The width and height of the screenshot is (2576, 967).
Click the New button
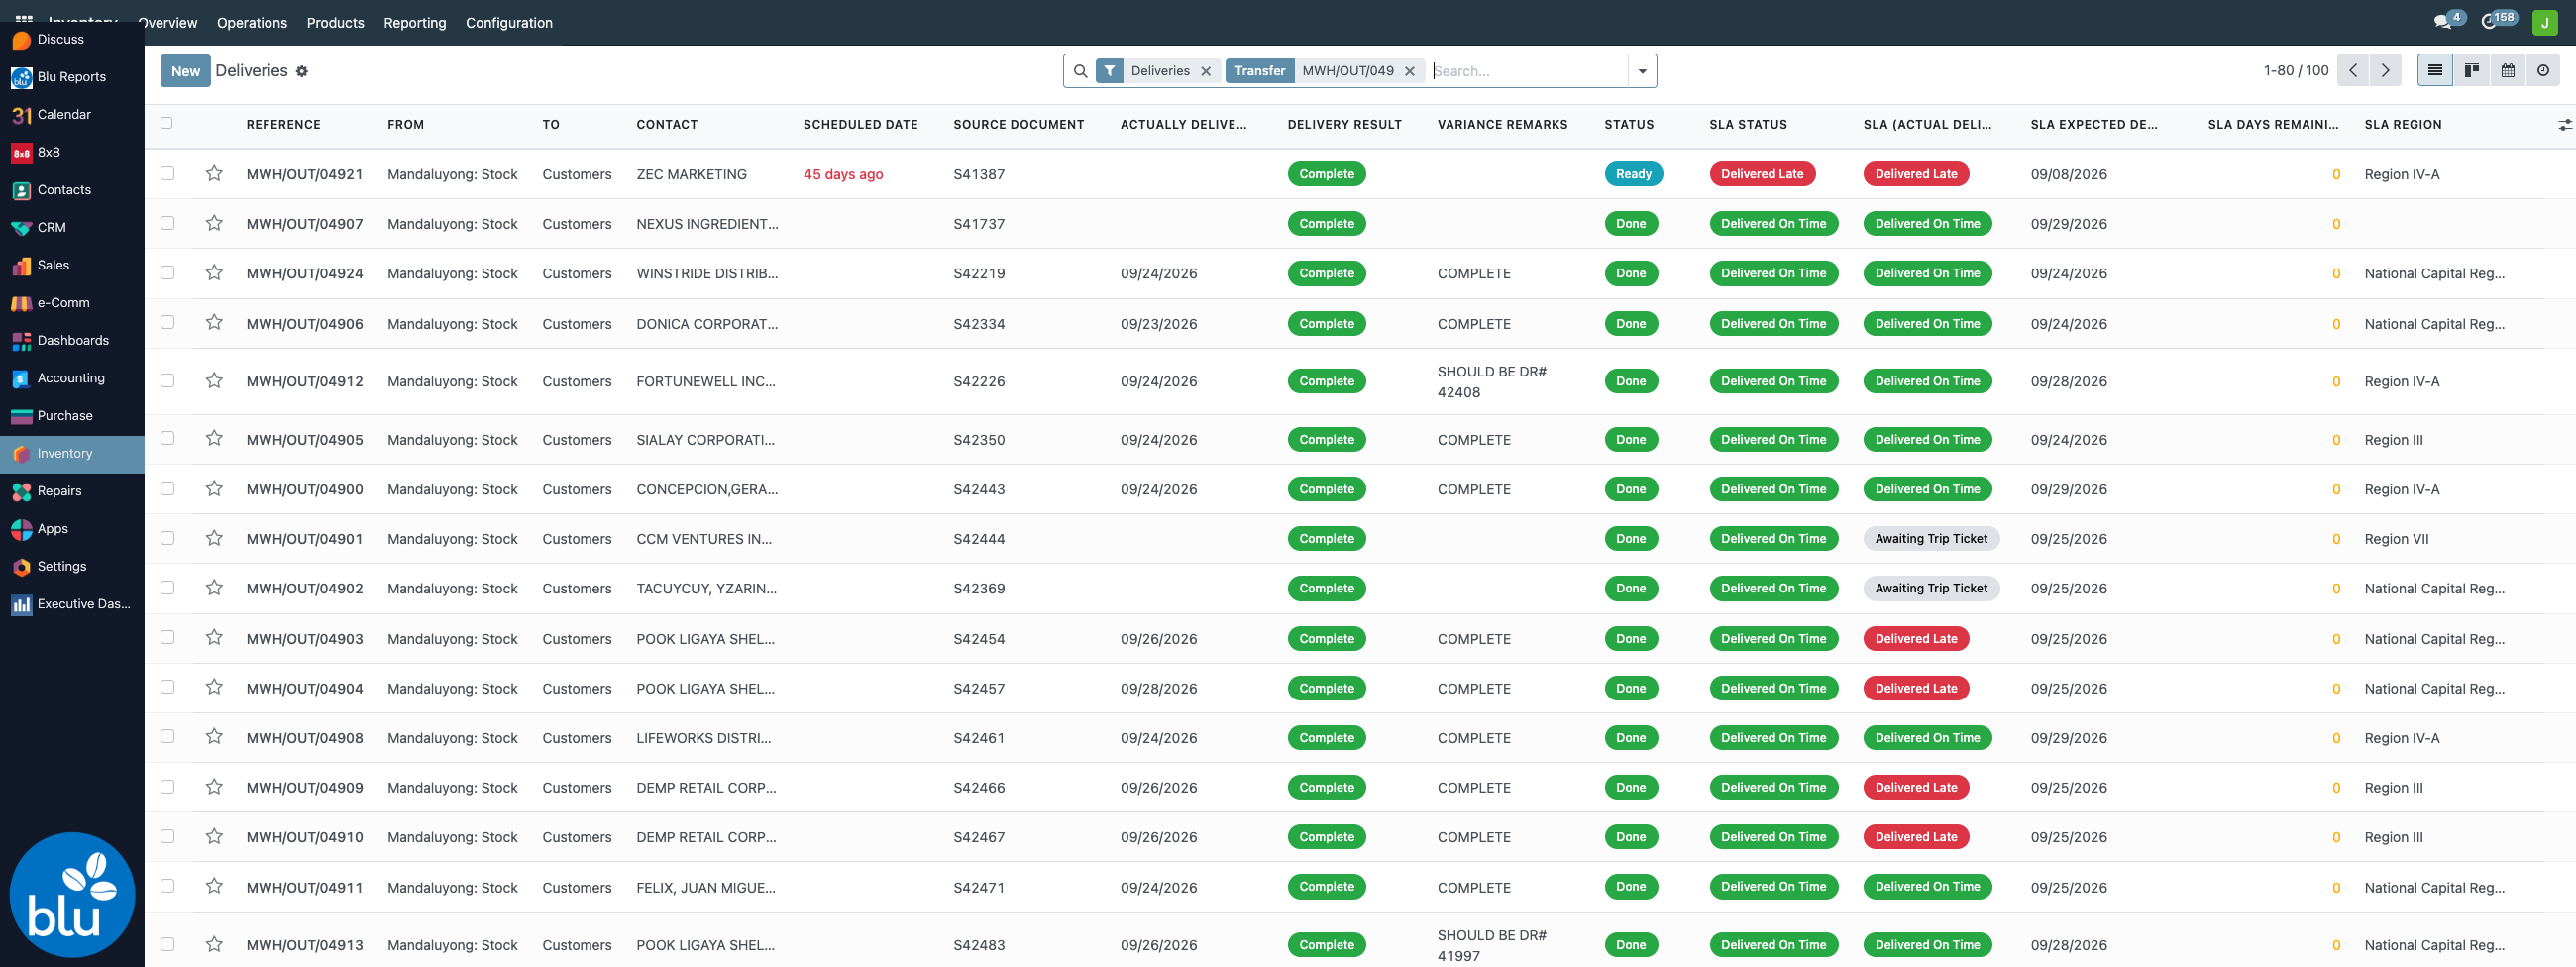[185, 71]
